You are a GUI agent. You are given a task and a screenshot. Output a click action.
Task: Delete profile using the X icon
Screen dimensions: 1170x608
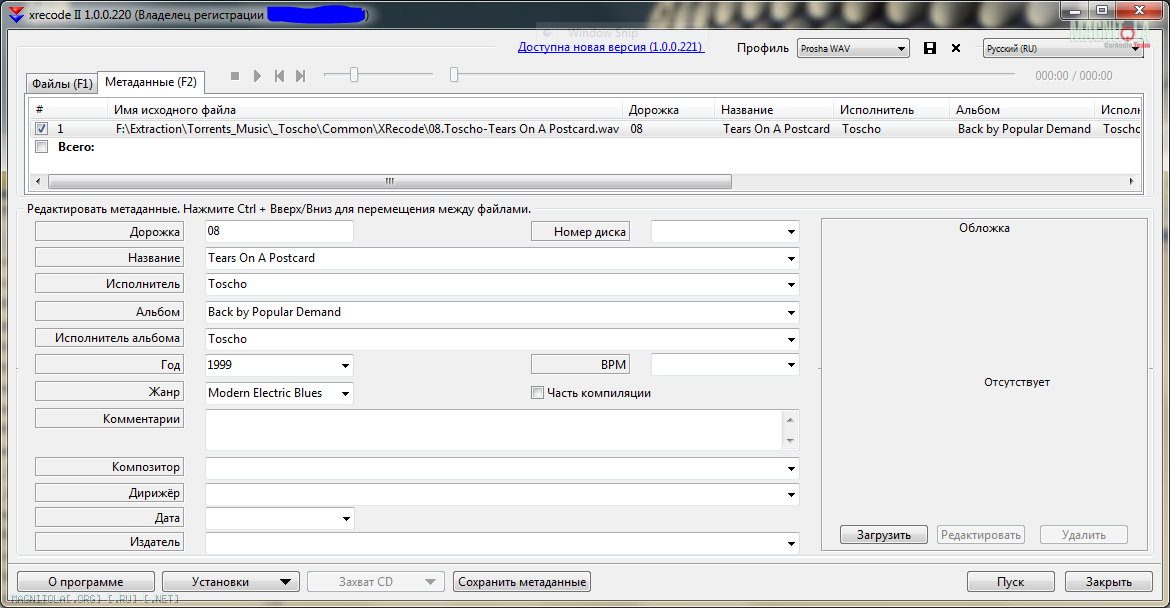[x=956, y=48]
